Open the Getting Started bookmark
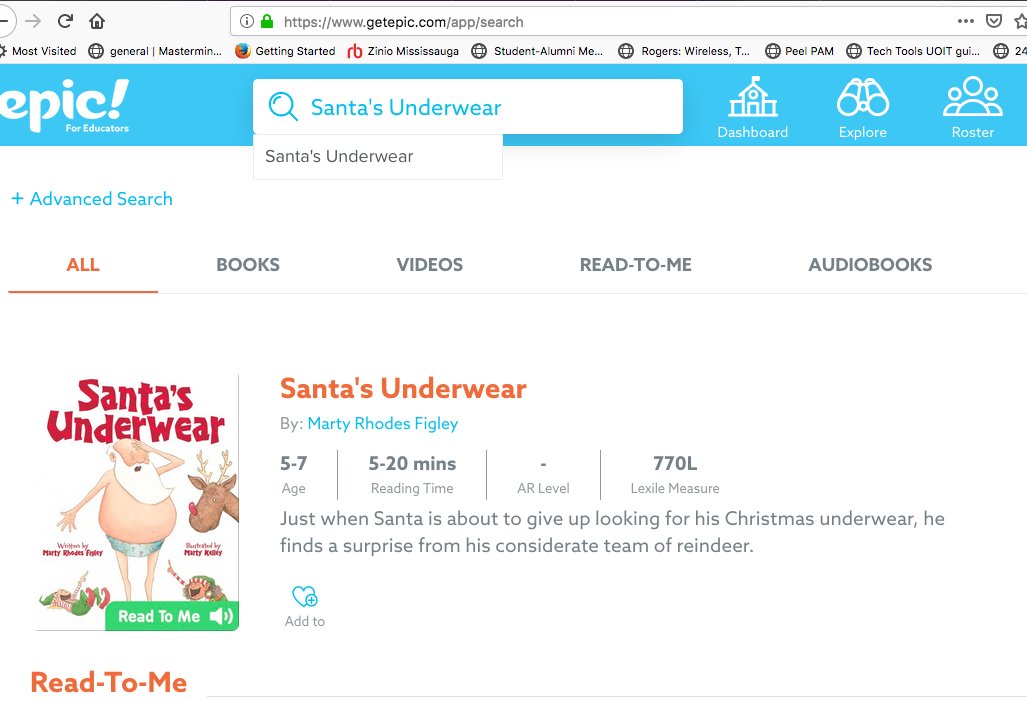 pyautogui.click(x=286, y=51)
